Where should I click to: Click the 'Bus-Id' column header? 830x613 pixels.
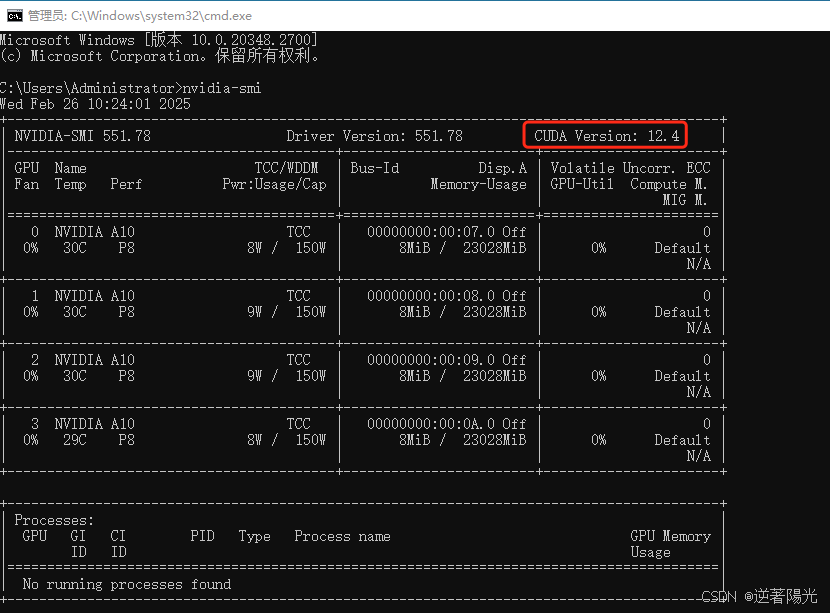[x=375, y=168]
